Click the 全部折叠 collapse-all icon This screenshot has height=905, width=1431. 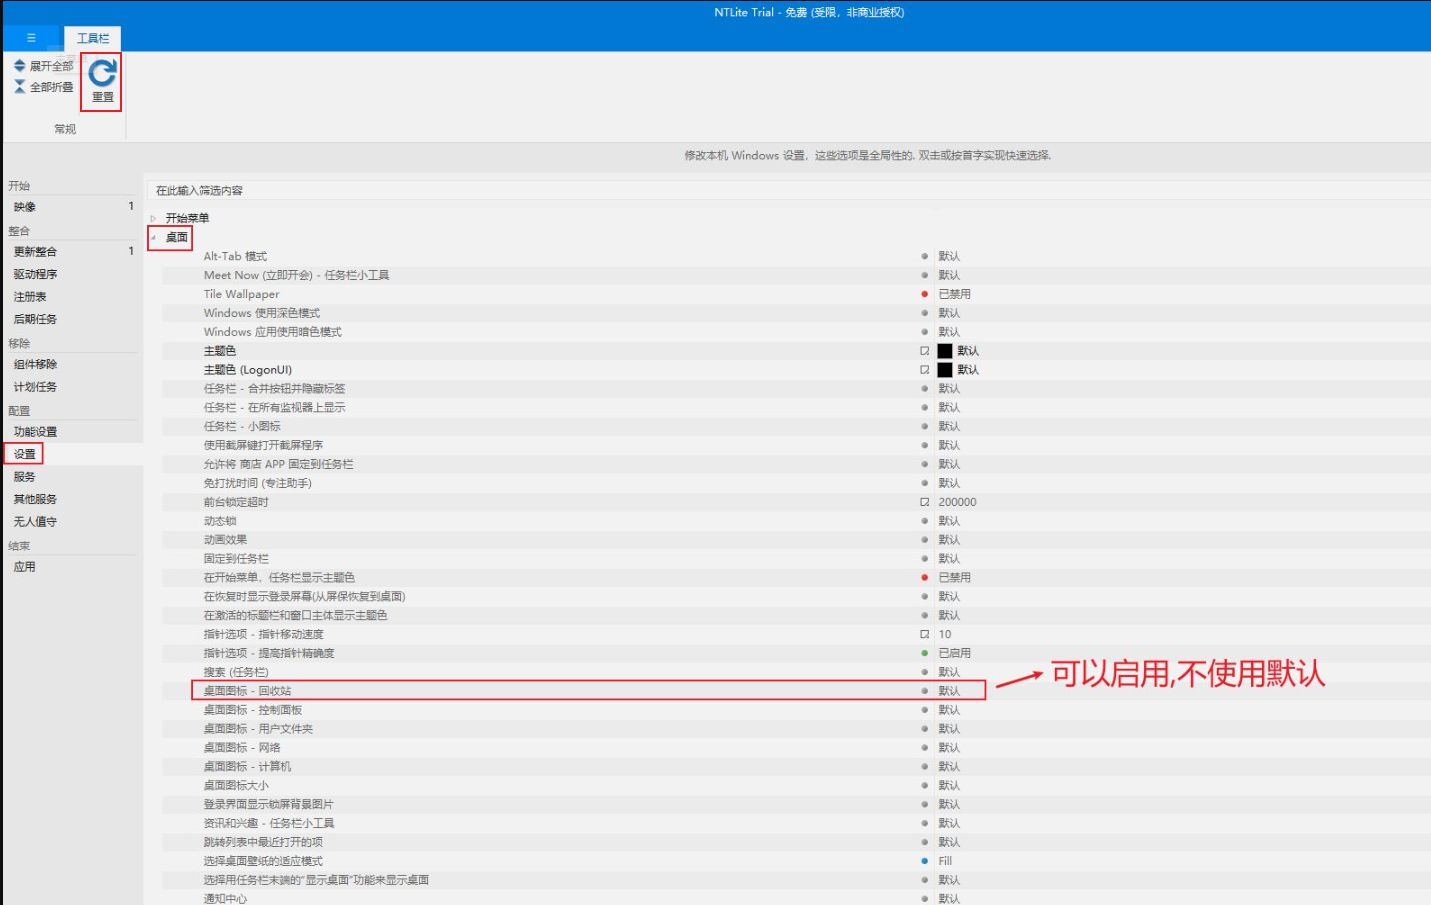19,87
